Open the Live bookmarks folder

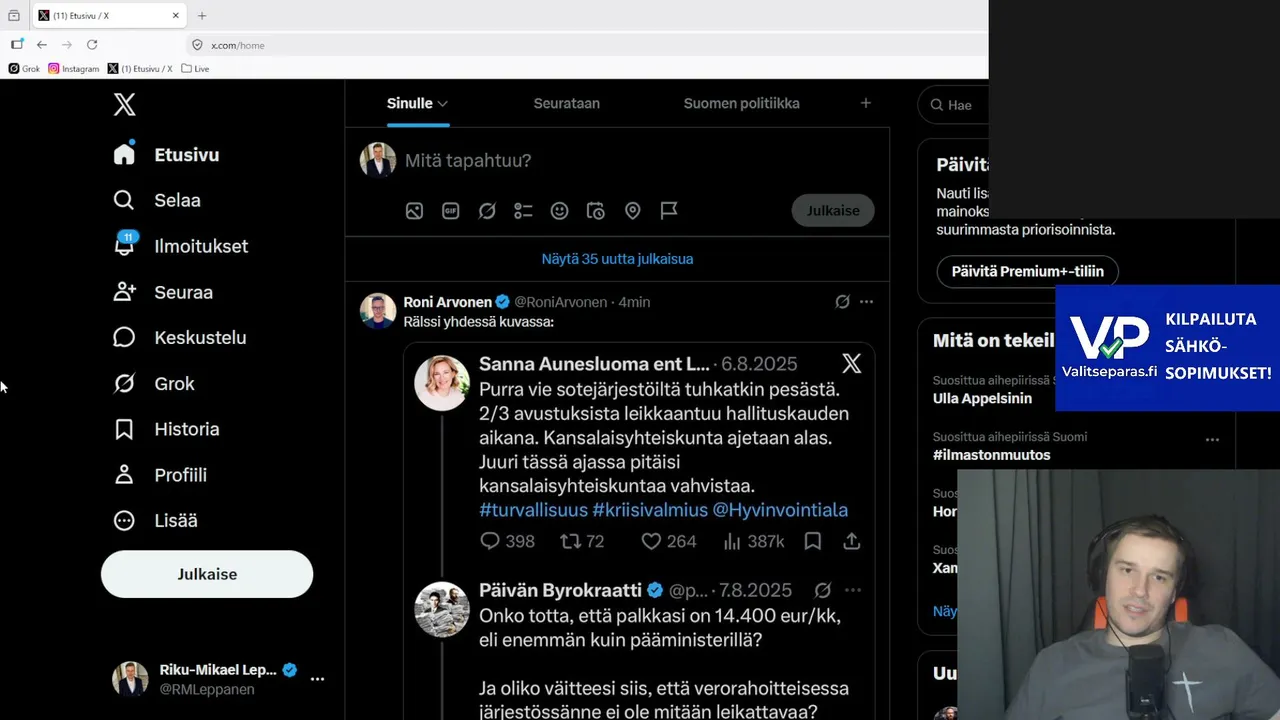[x=195, y=69]
